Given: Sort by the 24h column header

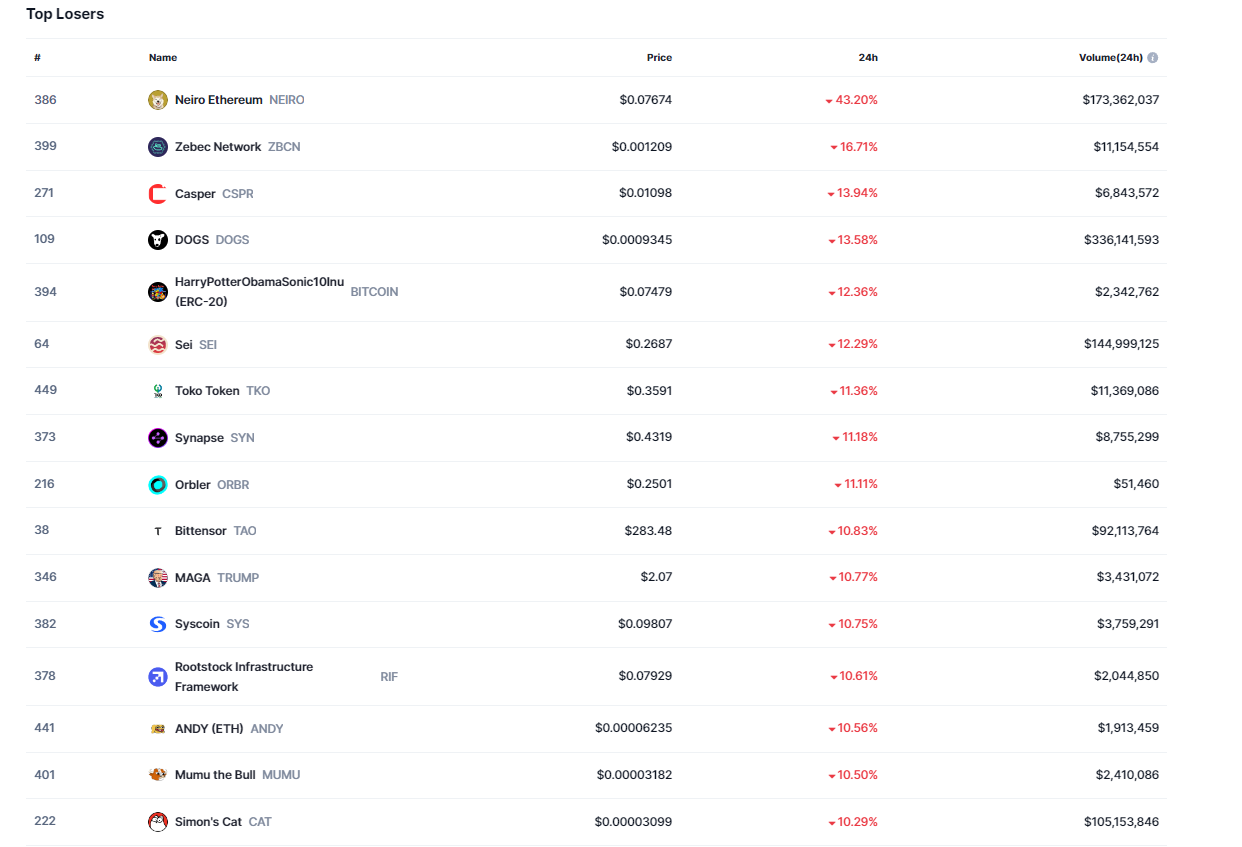Looking at the screenshot, I should tap(868, 58).
